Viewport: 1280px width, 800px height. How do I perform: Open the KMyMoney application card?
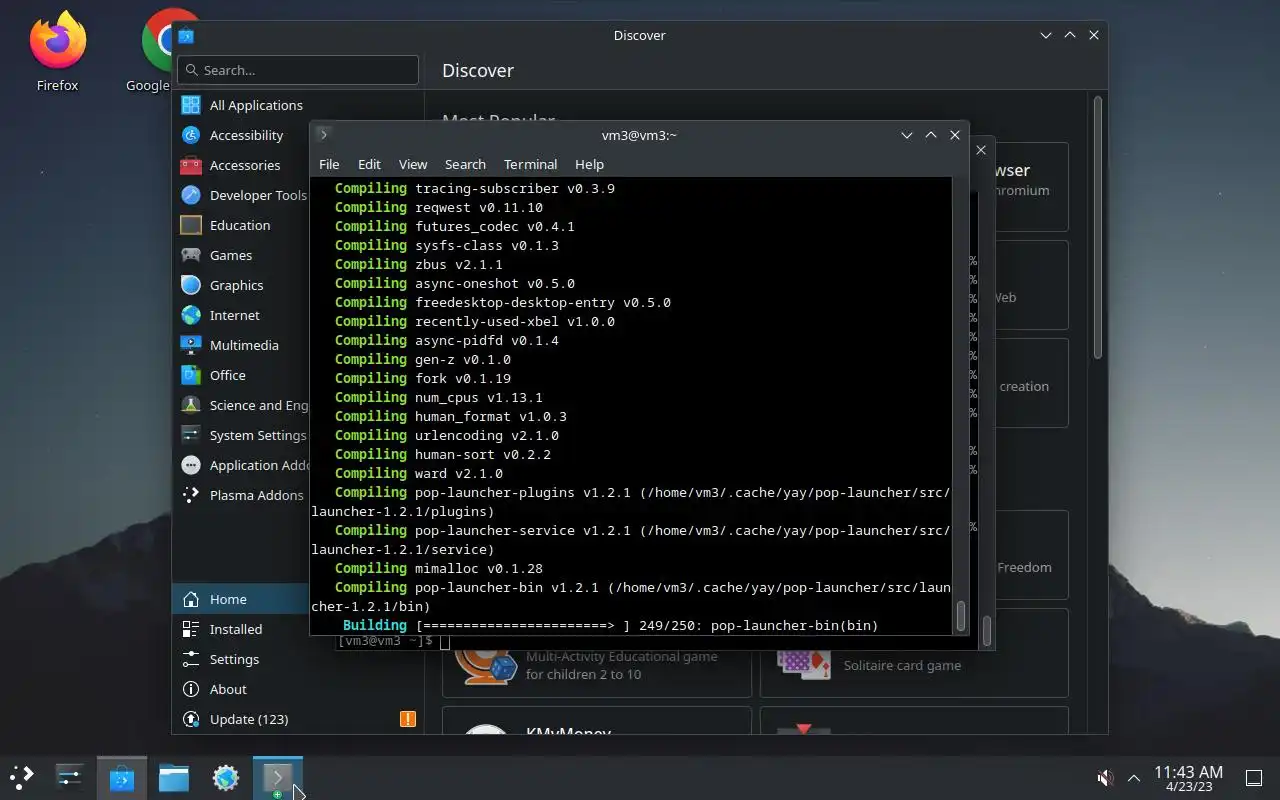pyautogui.click(x=597, y=721)
